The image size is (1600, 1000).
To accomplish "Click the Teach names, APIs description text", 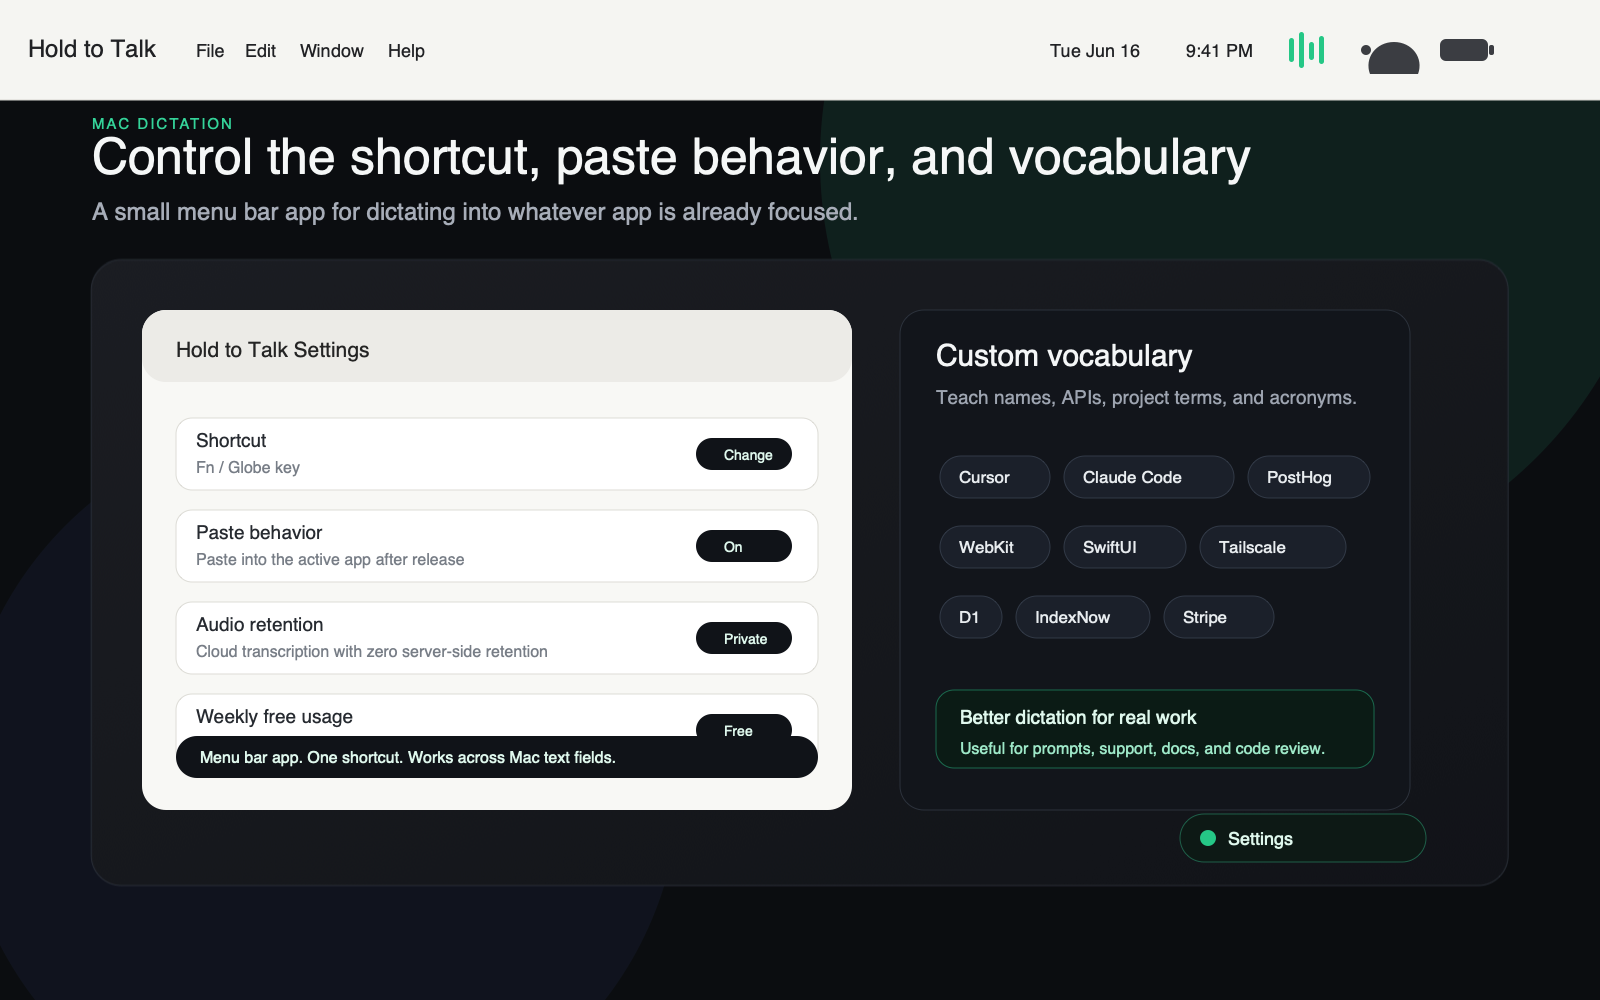I will pyautogui.click(x=1146, y=398).
